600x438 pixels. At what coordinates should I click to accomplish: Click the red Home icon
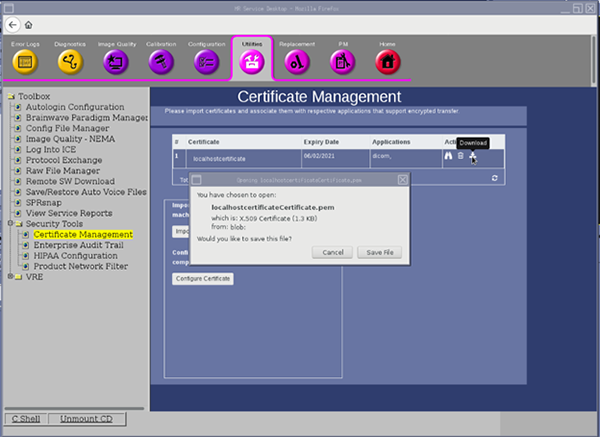tap(388, 62)
